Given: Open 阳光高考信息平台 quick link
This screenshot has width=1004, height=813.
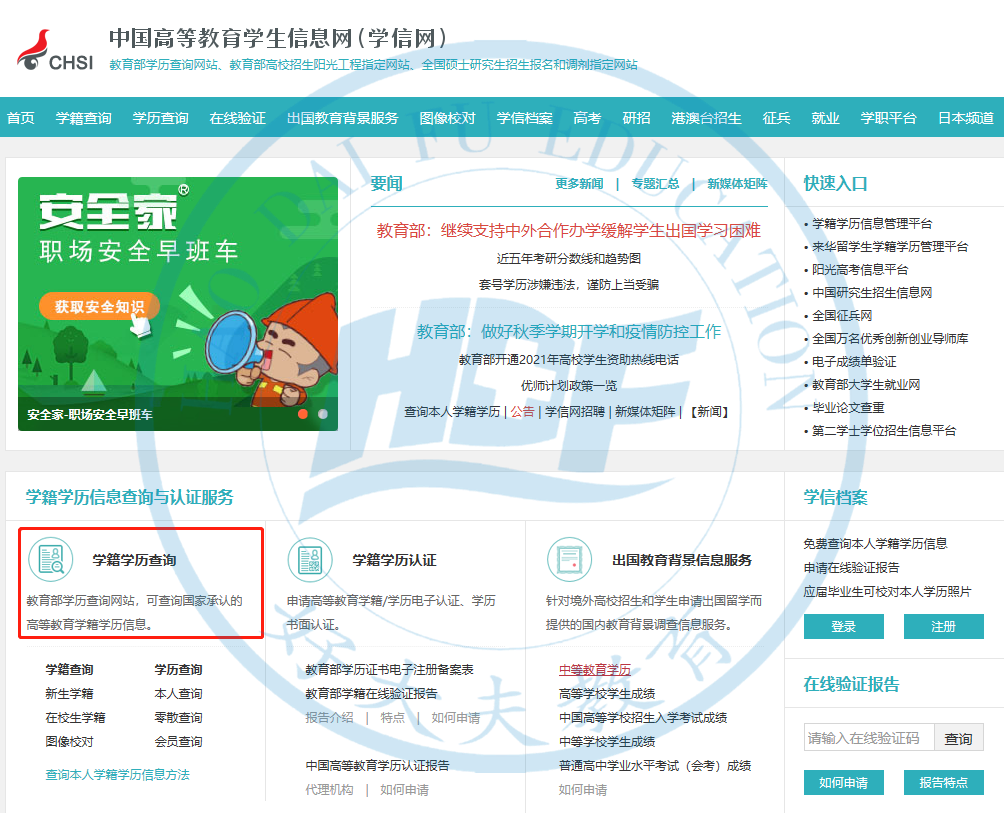Looking at the screenshot, I should 860,270.
